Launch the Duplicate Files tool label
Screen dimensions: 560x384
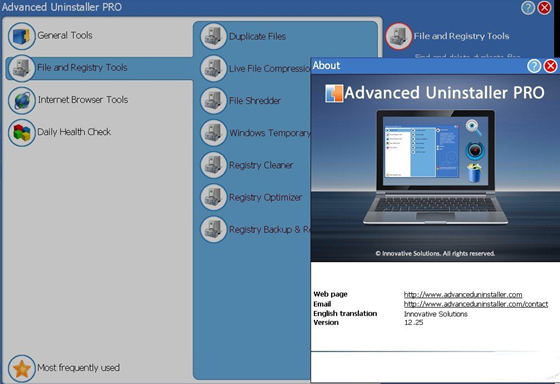pyautogui.click(x=258, y=36)
